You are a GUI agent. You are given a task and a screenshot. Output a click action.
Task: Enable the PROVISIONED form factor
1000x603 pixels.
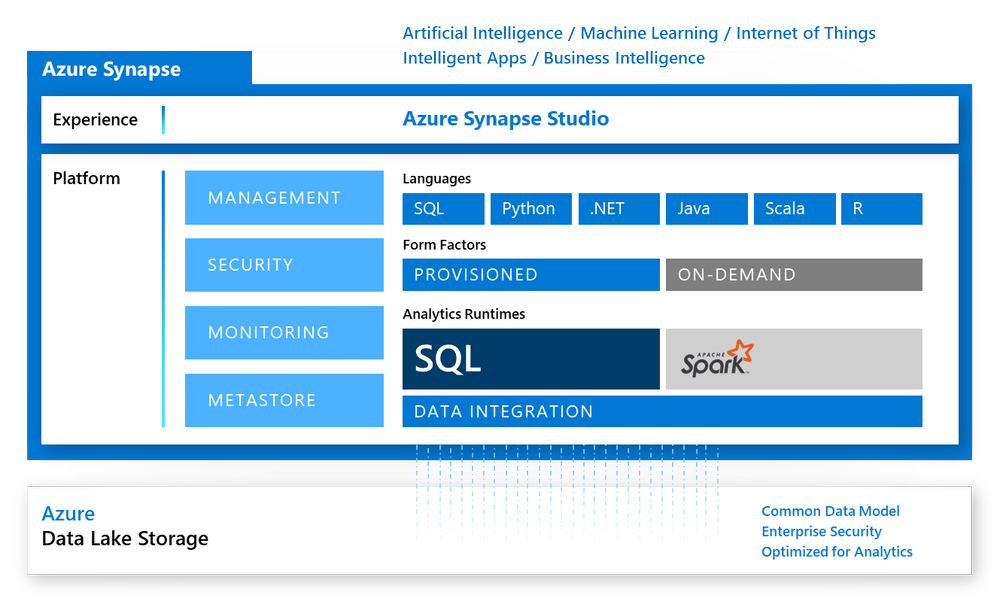pos(531,274)
